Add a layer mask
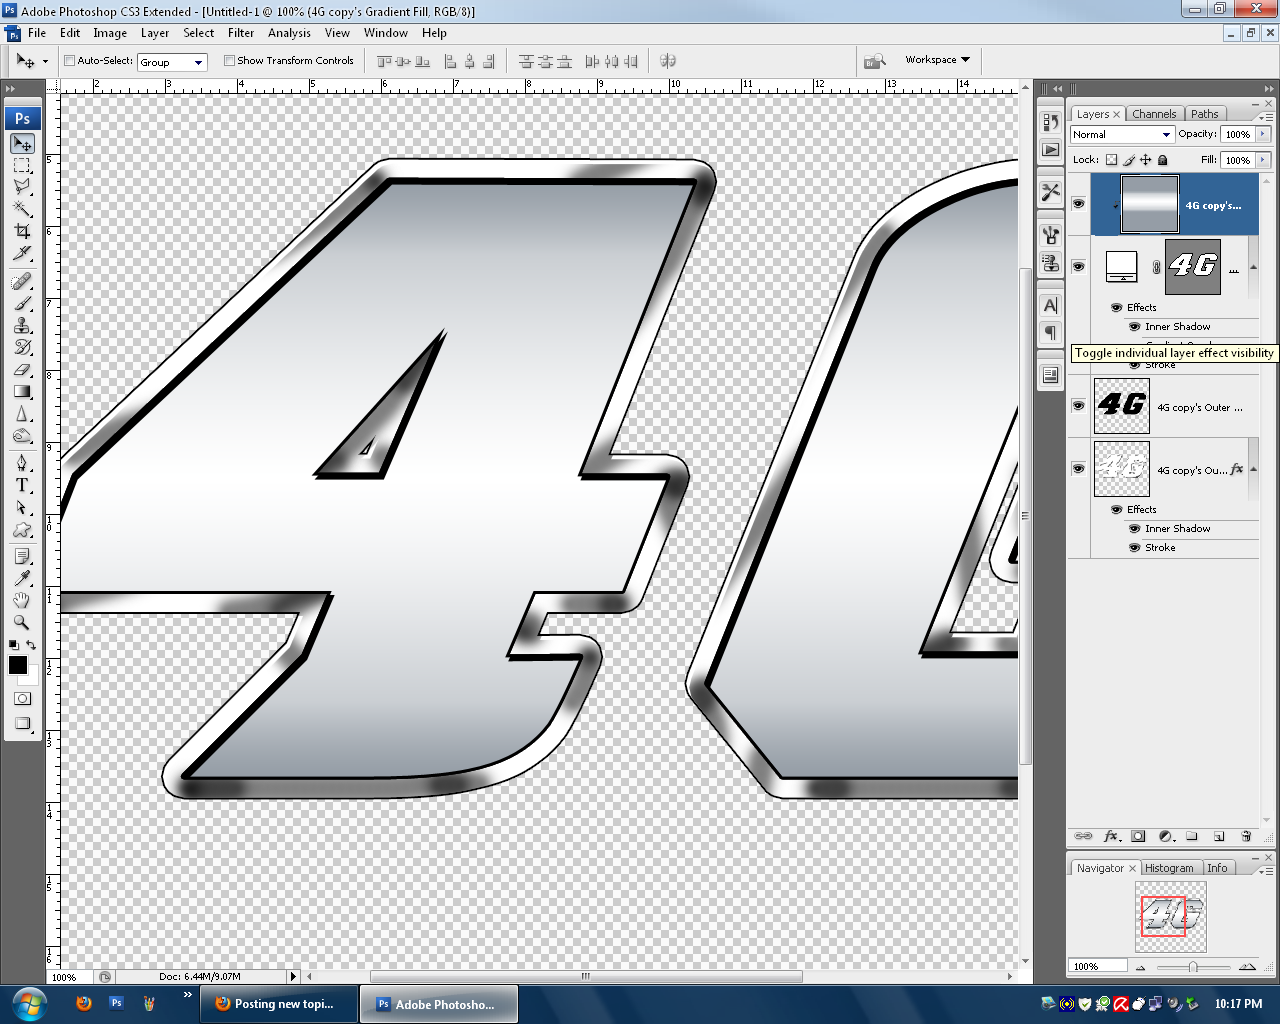Viewport: 1280px width, 1024px height. (1138, 836)
